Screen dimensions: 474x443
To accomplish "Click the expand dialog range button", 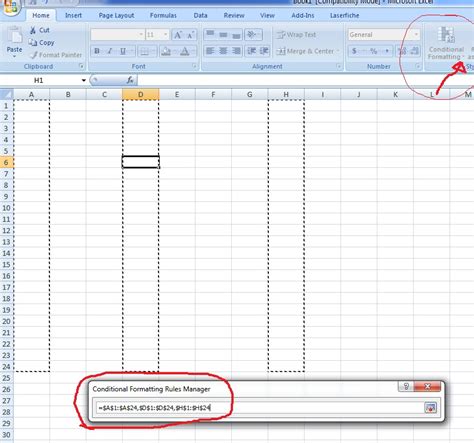I will click(x=430, y=408).
